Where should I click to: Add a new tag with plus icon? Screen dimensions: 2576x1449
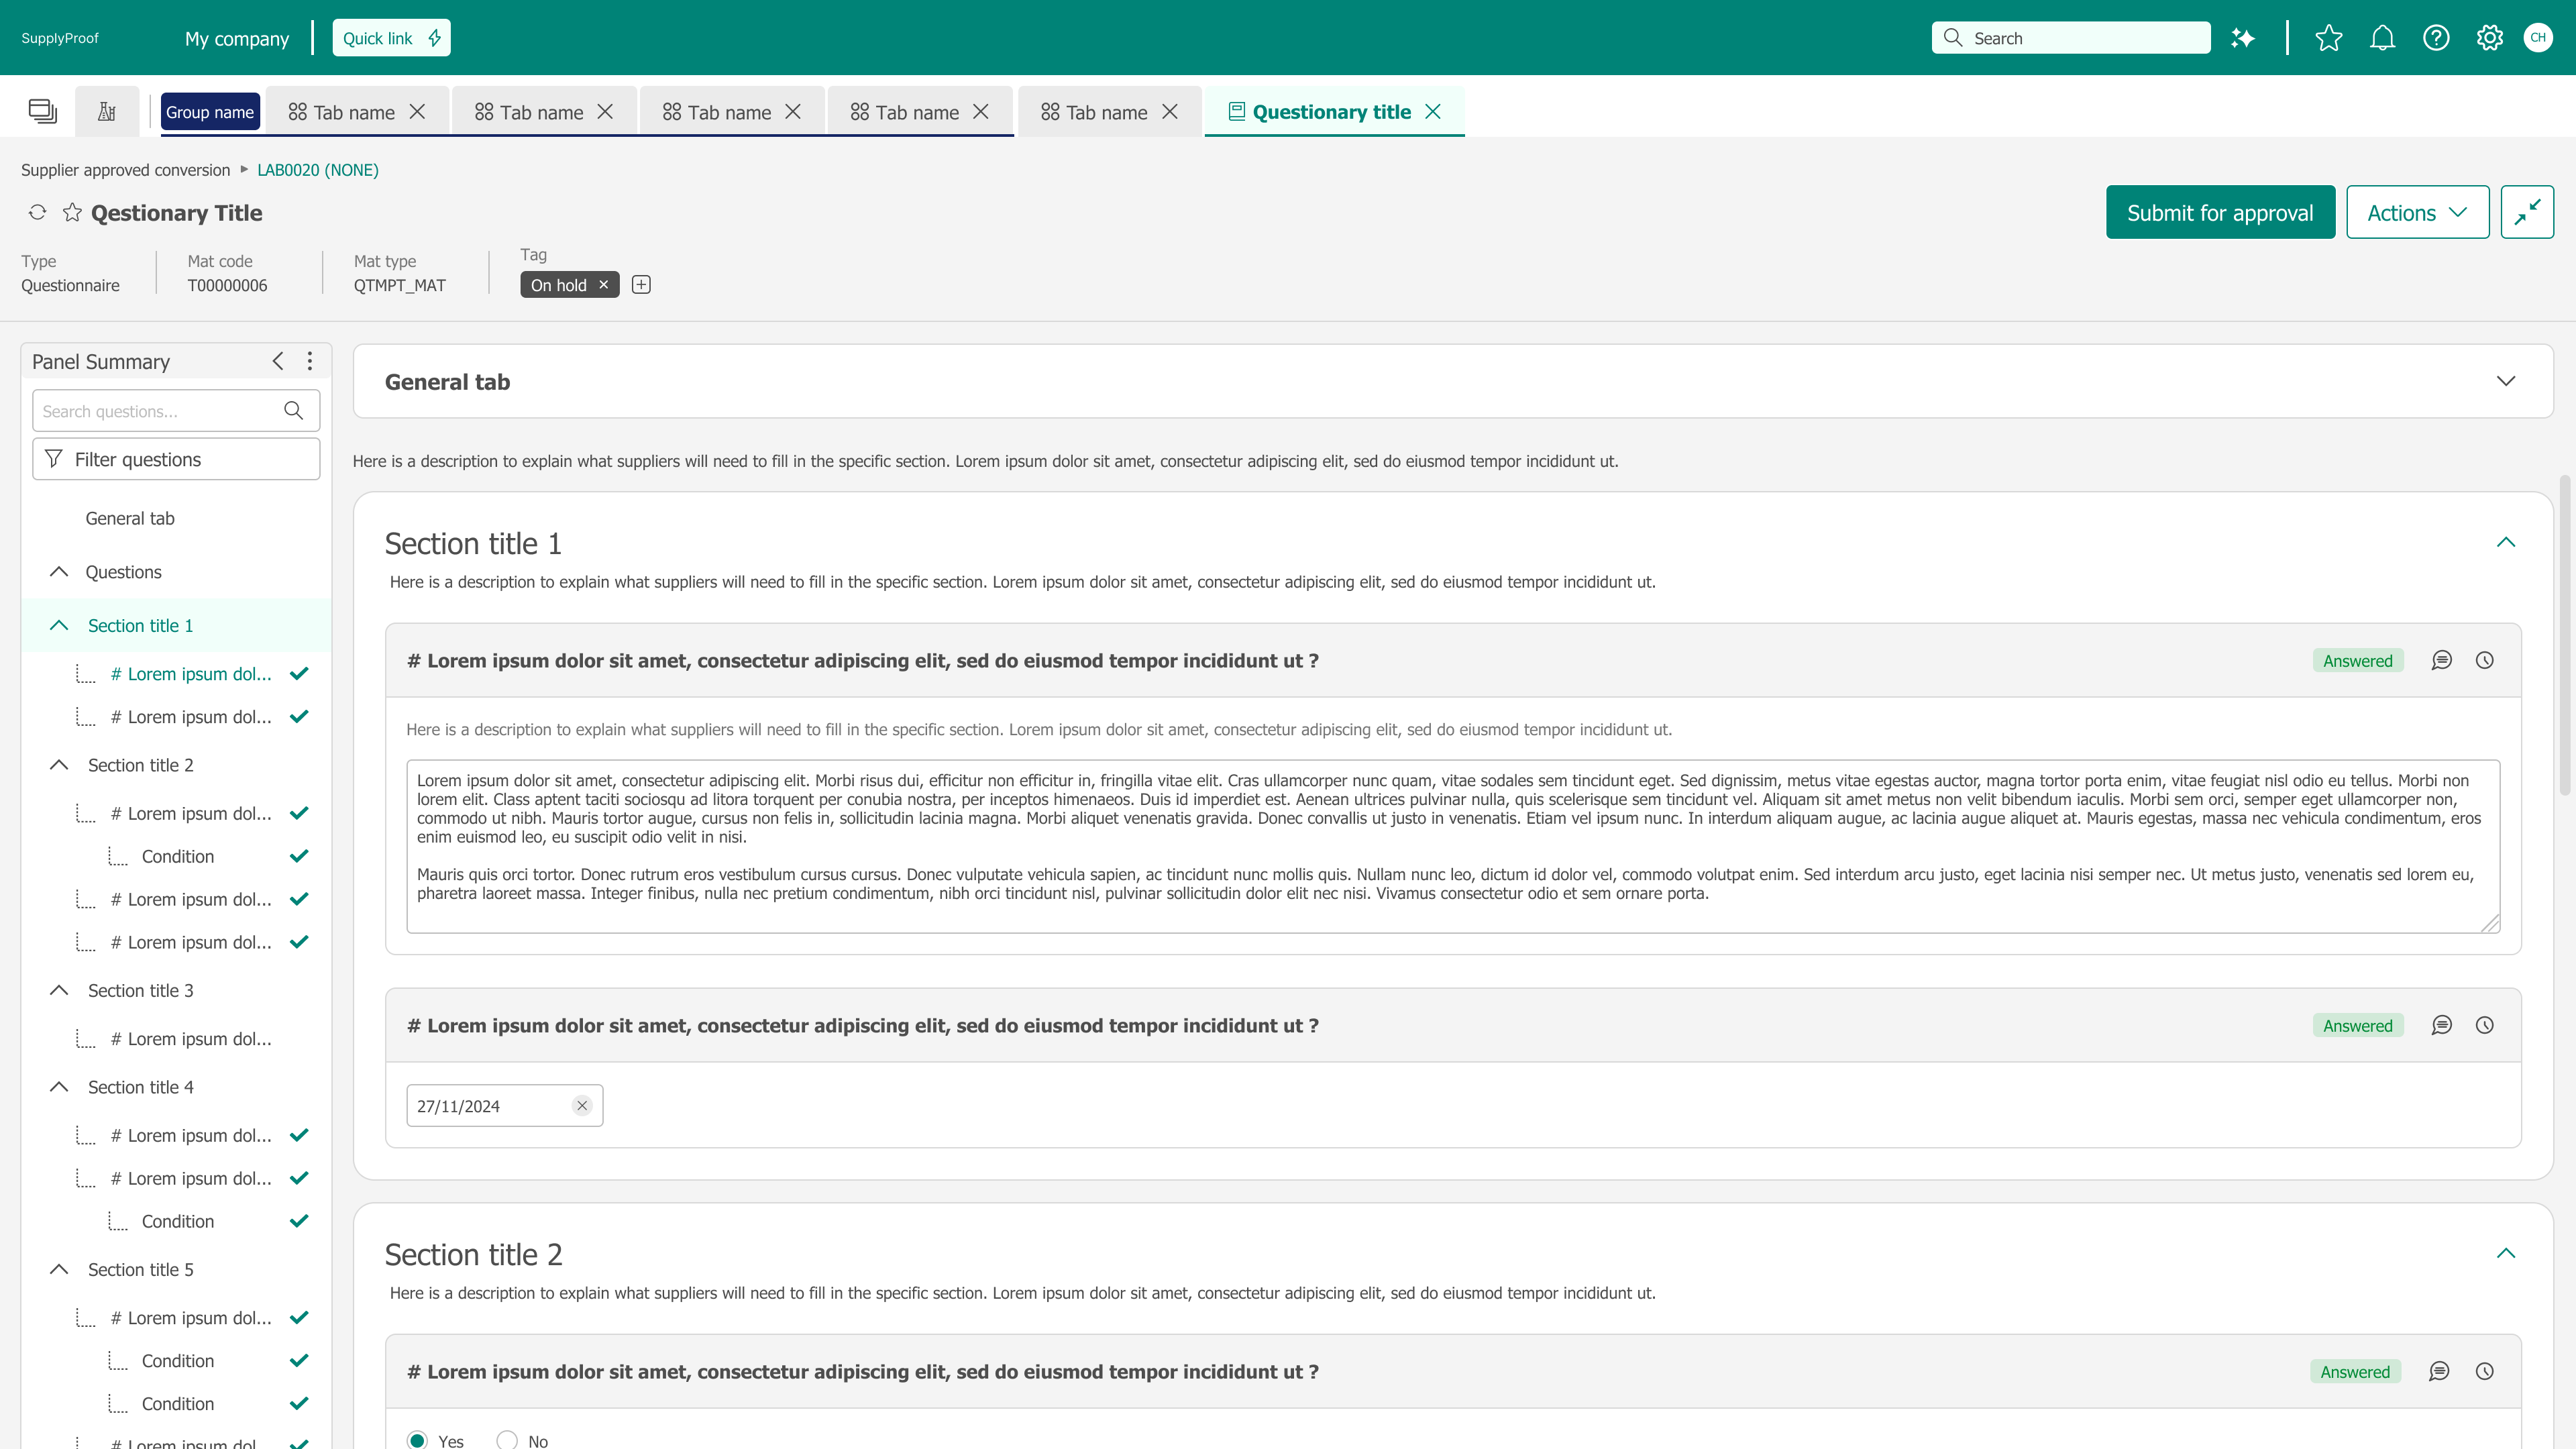point(641,285)
